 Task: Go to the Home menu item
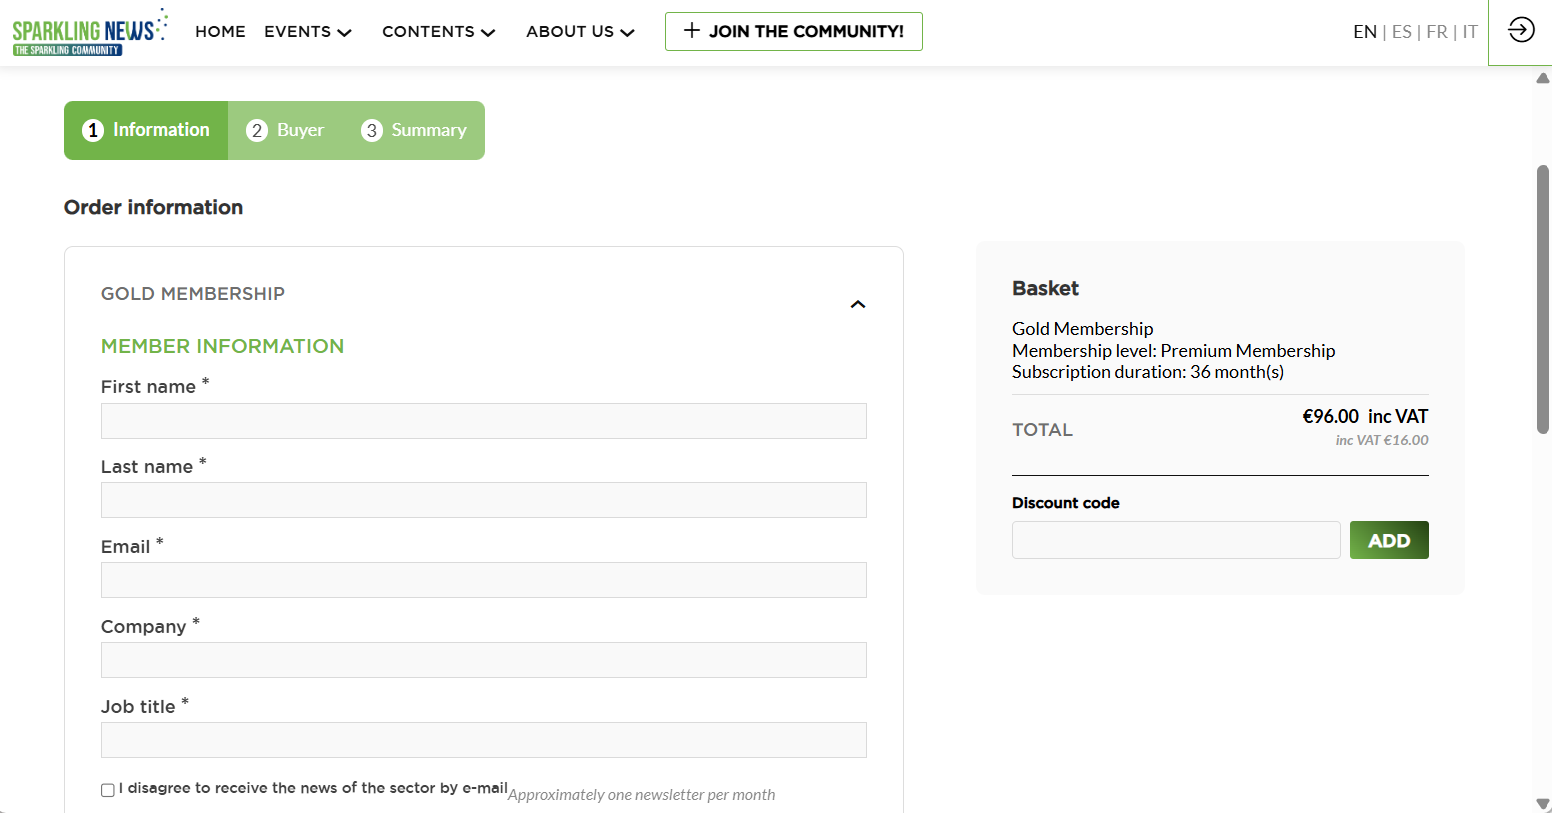[x=220, y=32]
